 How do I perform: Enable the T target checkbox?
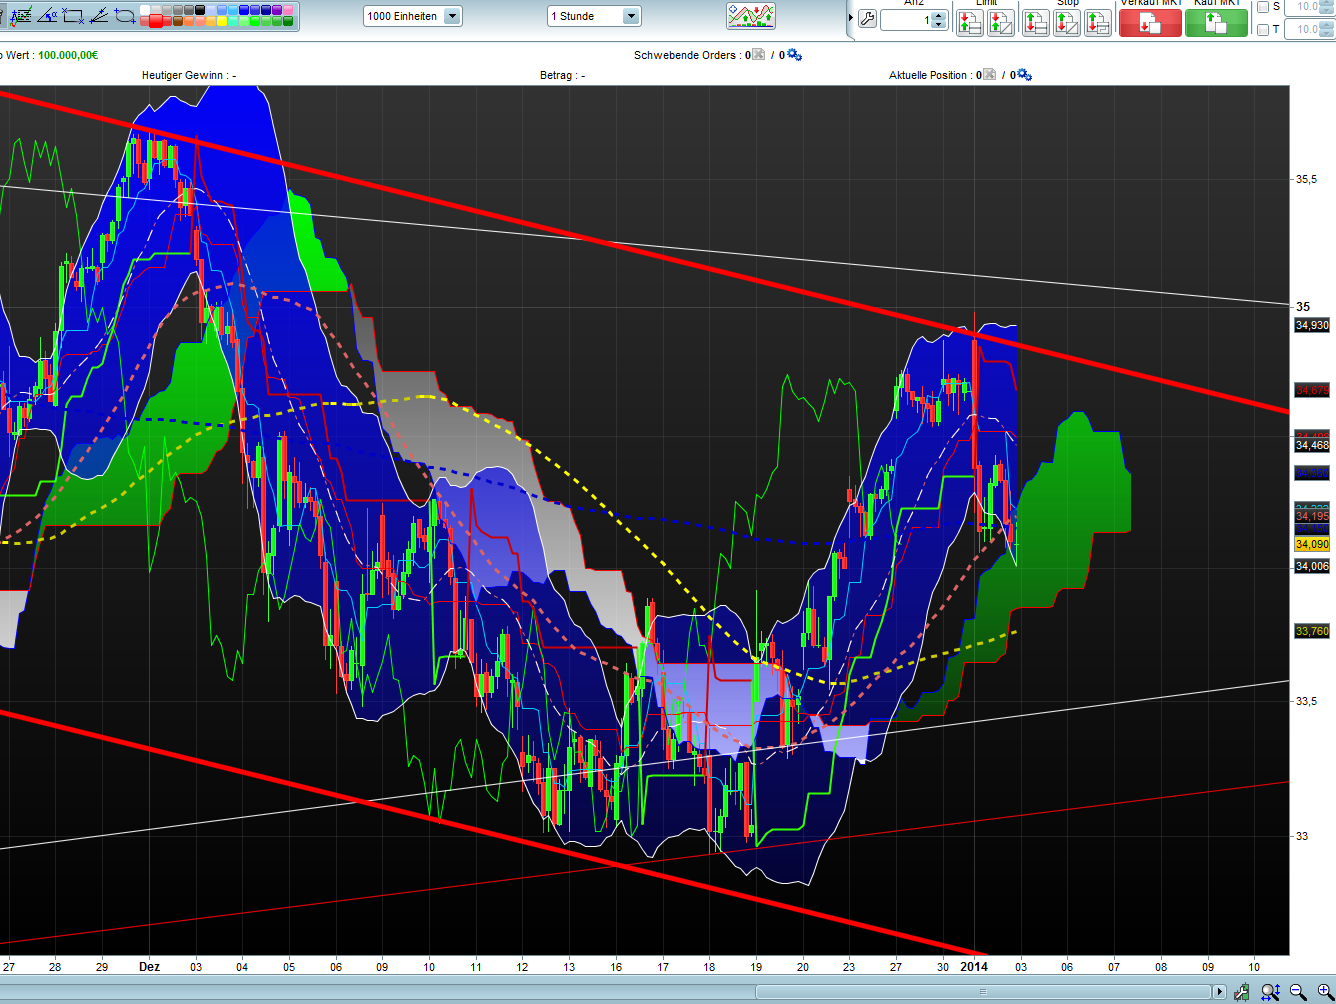1263,30
